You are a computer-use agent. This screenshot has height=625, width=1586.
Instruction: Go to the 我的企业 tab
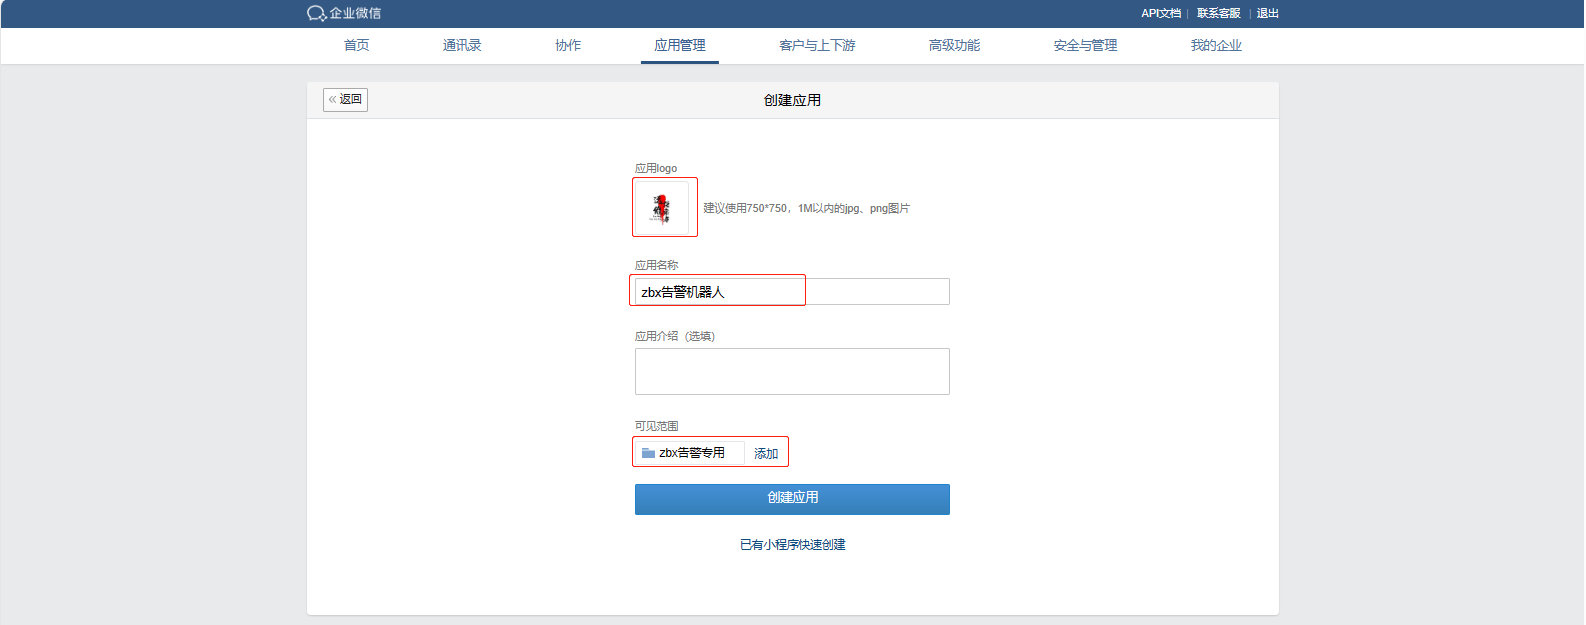coord(1216,45)
